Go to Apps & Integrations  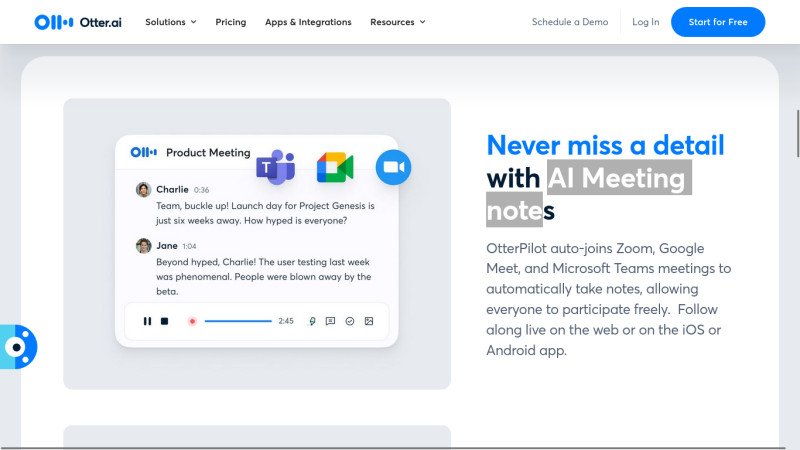pyautogui.click(x=308, y=22)
